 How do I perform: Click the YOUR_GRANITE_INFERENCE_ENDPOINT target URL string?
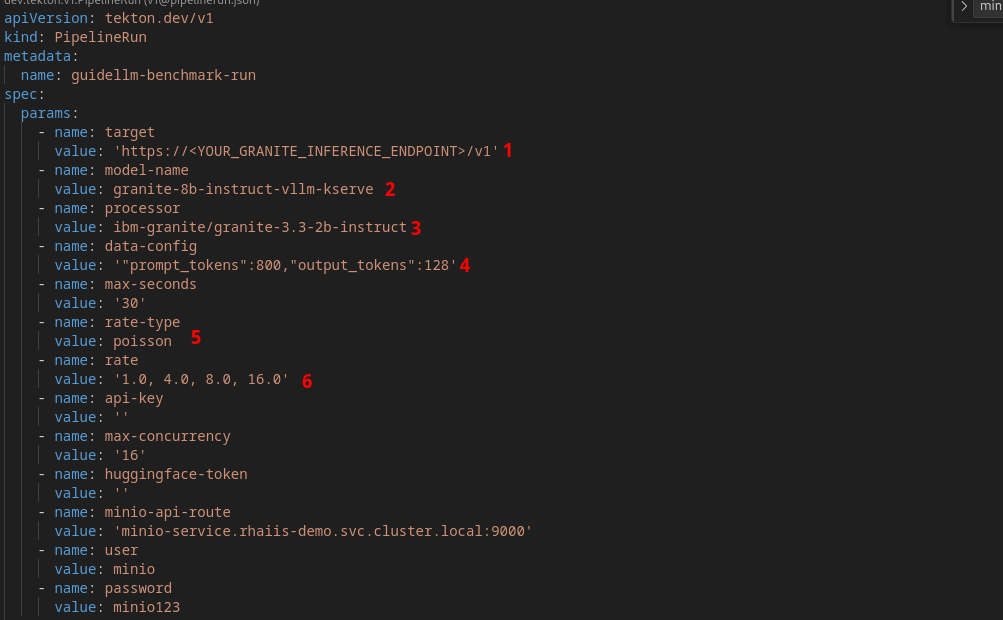(x=305, y=151)
